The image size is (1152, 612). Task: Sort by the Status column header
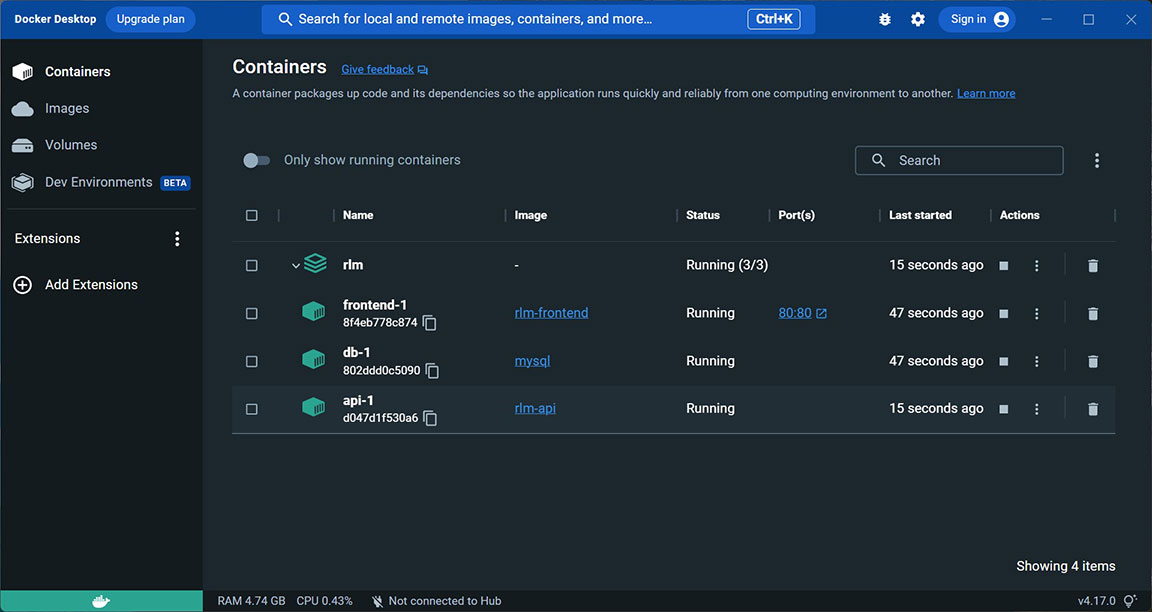[702, 215]
